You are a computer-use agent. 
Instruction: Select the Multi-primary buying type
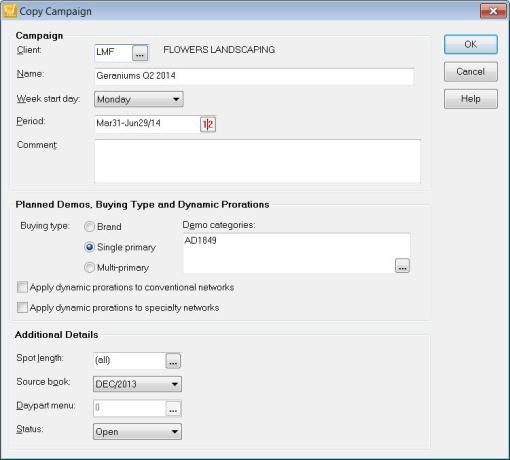tap(89, 268)
